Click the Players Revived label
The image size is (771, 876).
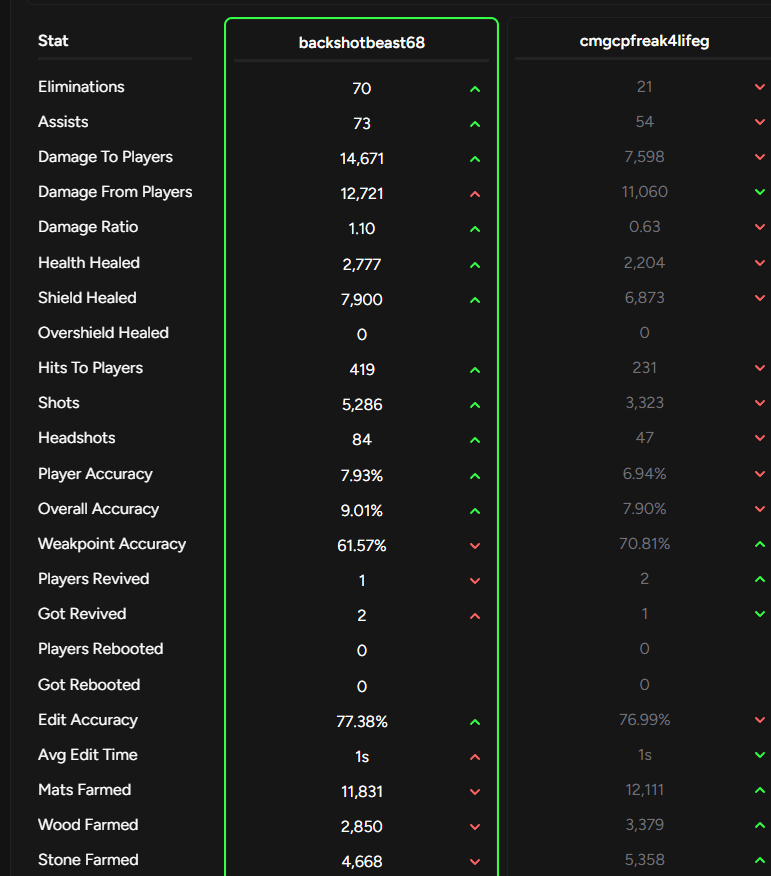[x=93, y=579]
